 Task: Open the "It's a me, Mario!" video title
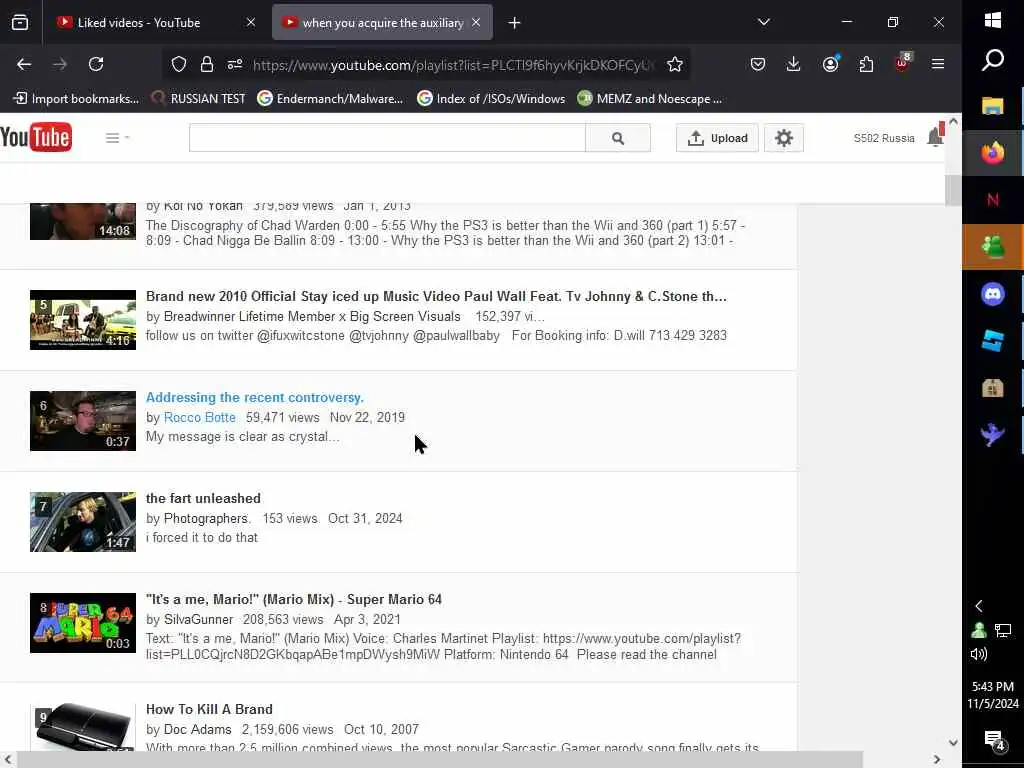[294, 600]
